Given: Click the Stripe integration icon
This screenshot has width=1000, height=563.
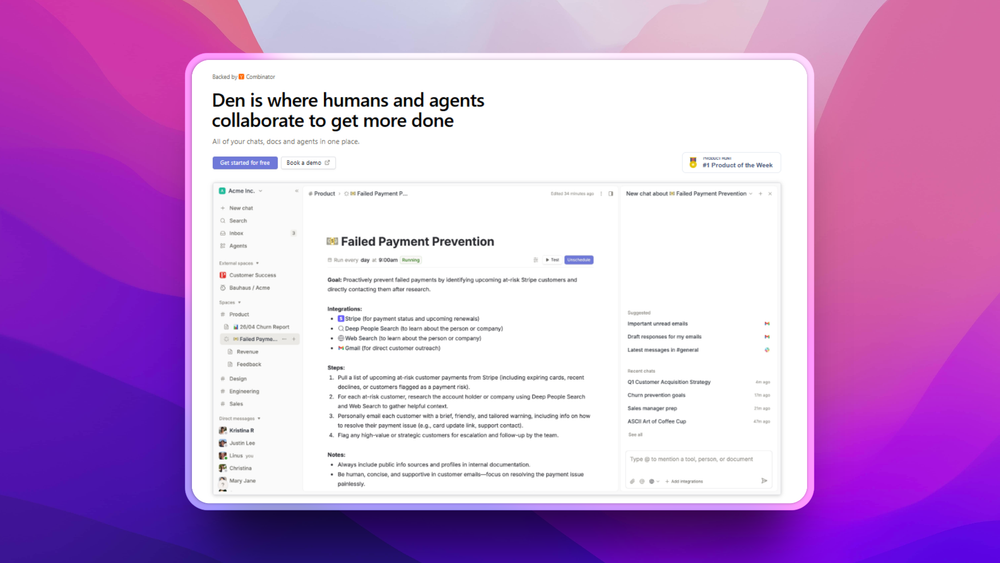Looking at the screenshot, I should [341, 319].
